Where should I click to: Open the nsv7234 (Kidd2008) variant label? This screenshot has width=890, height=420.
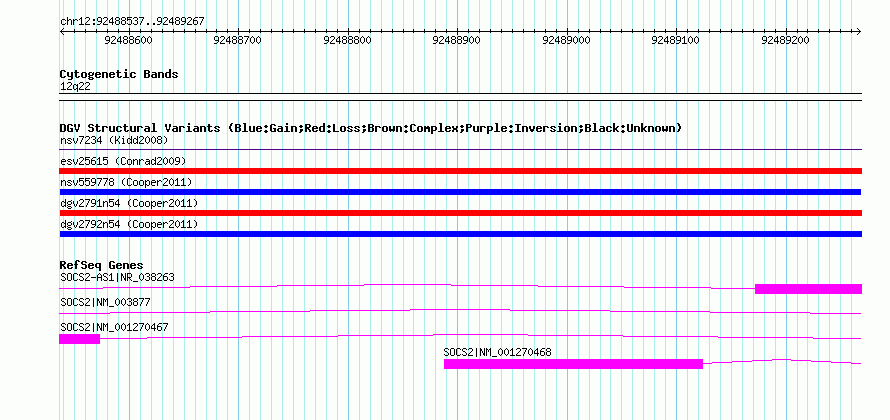point(114,140)
